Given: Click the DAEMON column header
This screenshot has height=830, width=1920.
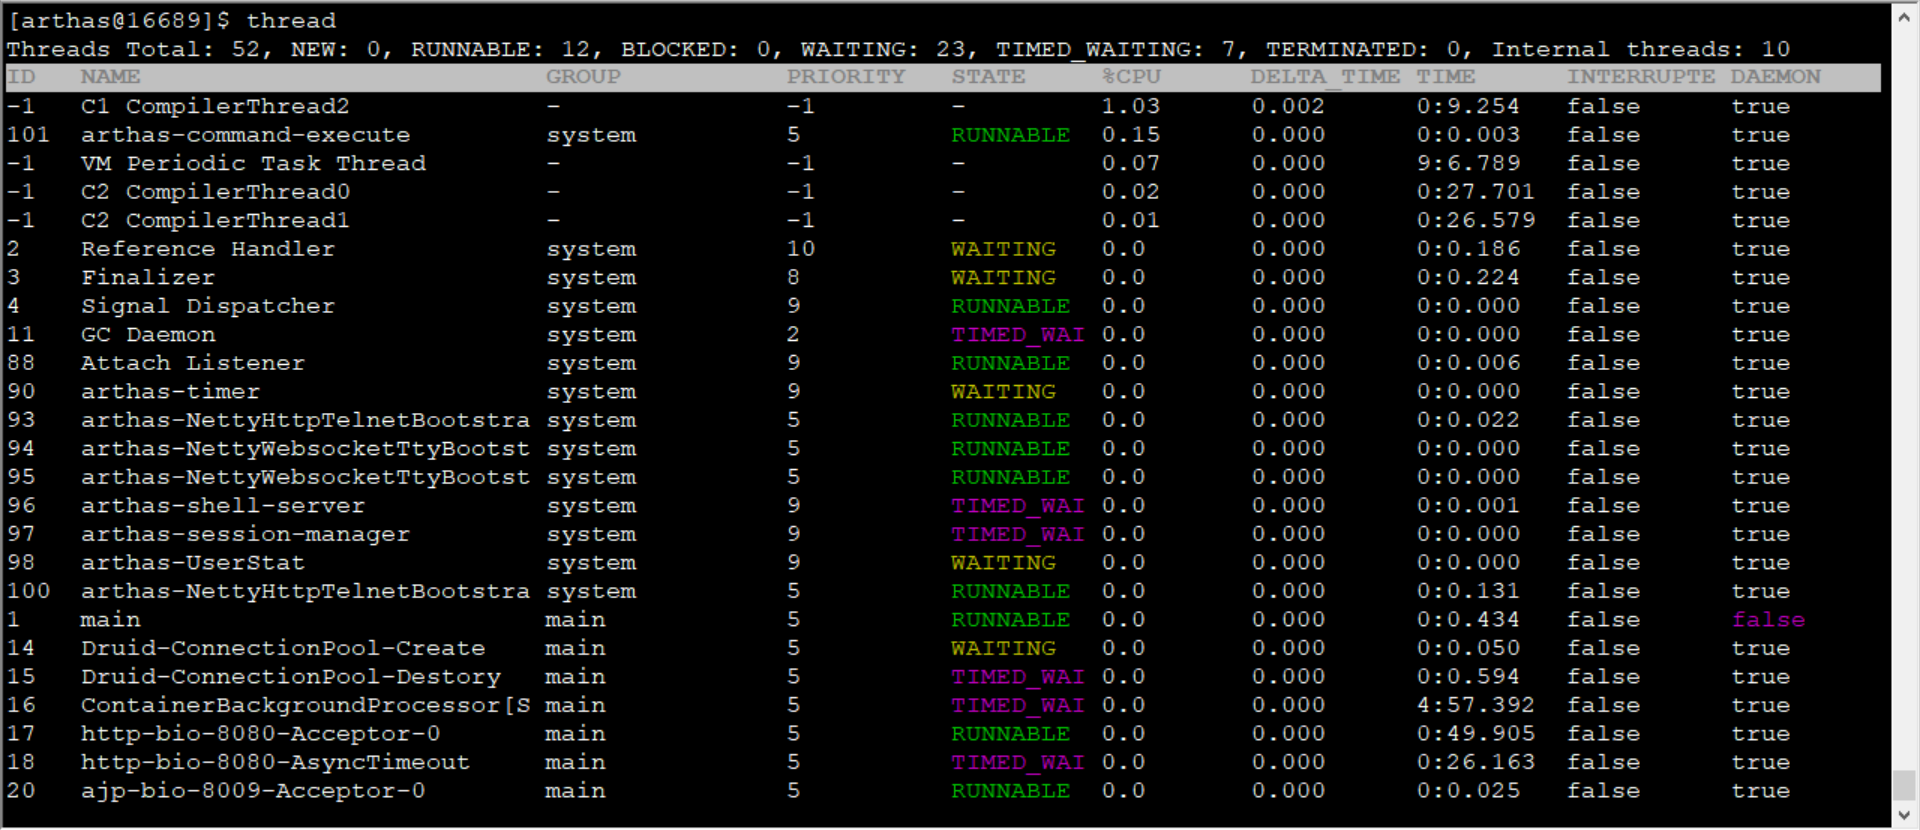Looking at the screenshot, I should 1776,77.
